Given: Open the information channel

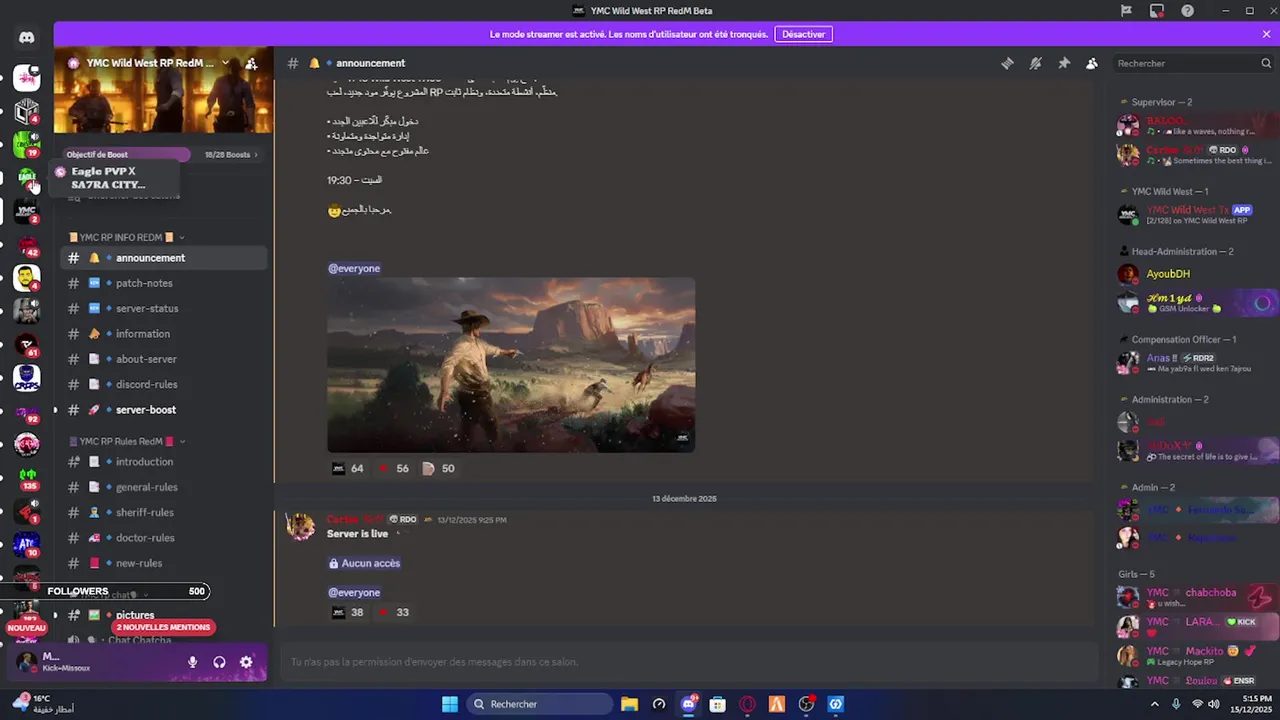Looking at the screenshot, I should tap(163, 334).
